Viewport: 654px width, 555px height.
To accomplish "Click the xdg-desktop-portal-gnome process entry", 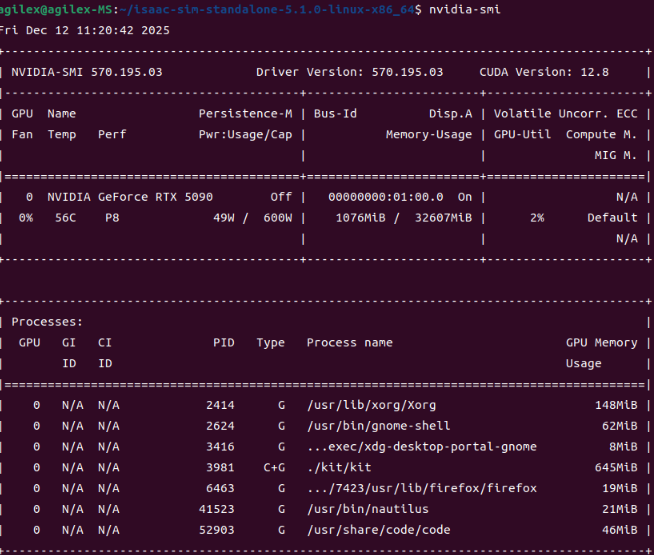I will [x=422, y=447].
